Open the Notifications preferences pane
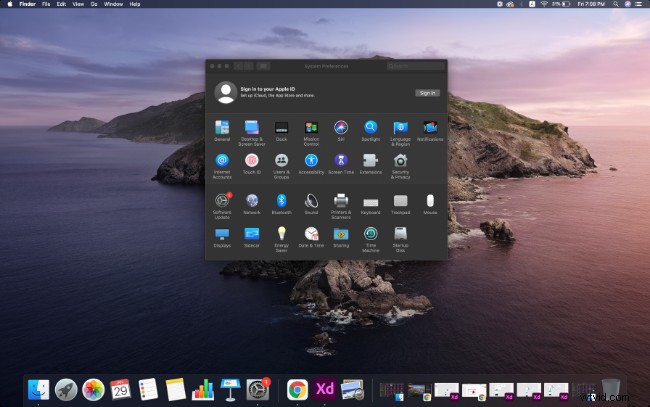This screenshot has height=407, width=650. tap(430, 128)
